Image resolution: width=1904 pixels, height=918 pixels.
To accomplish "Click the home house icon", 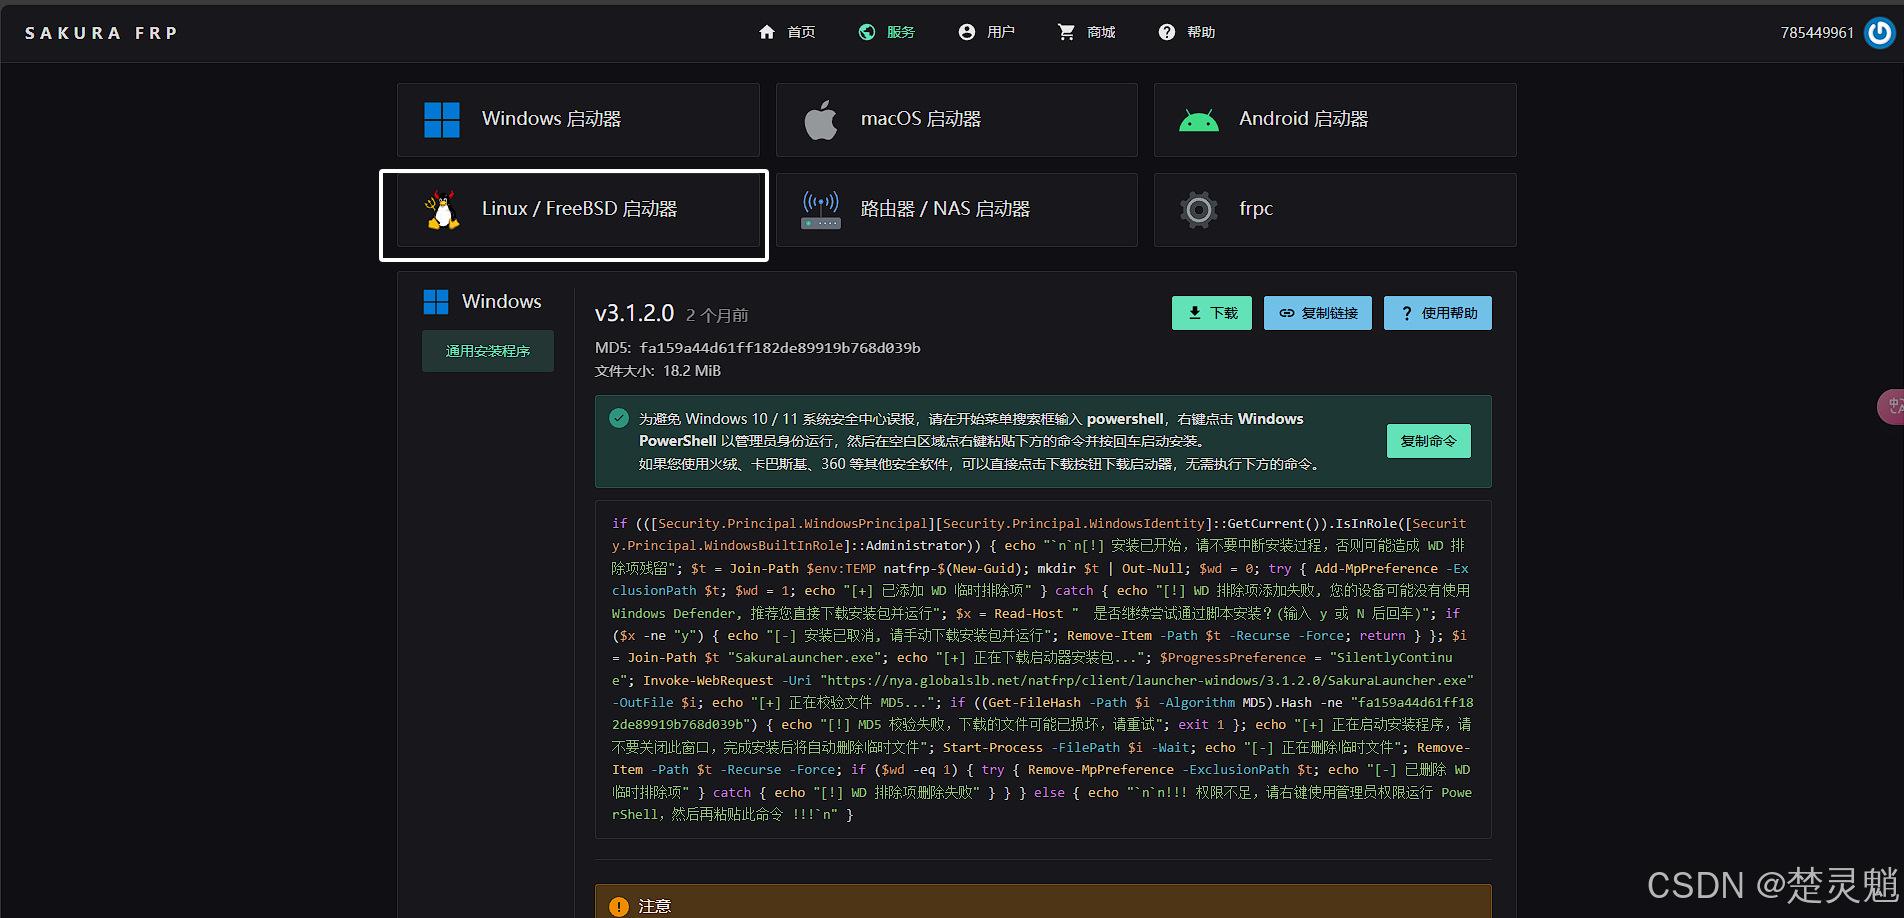I will pos(767,32).
